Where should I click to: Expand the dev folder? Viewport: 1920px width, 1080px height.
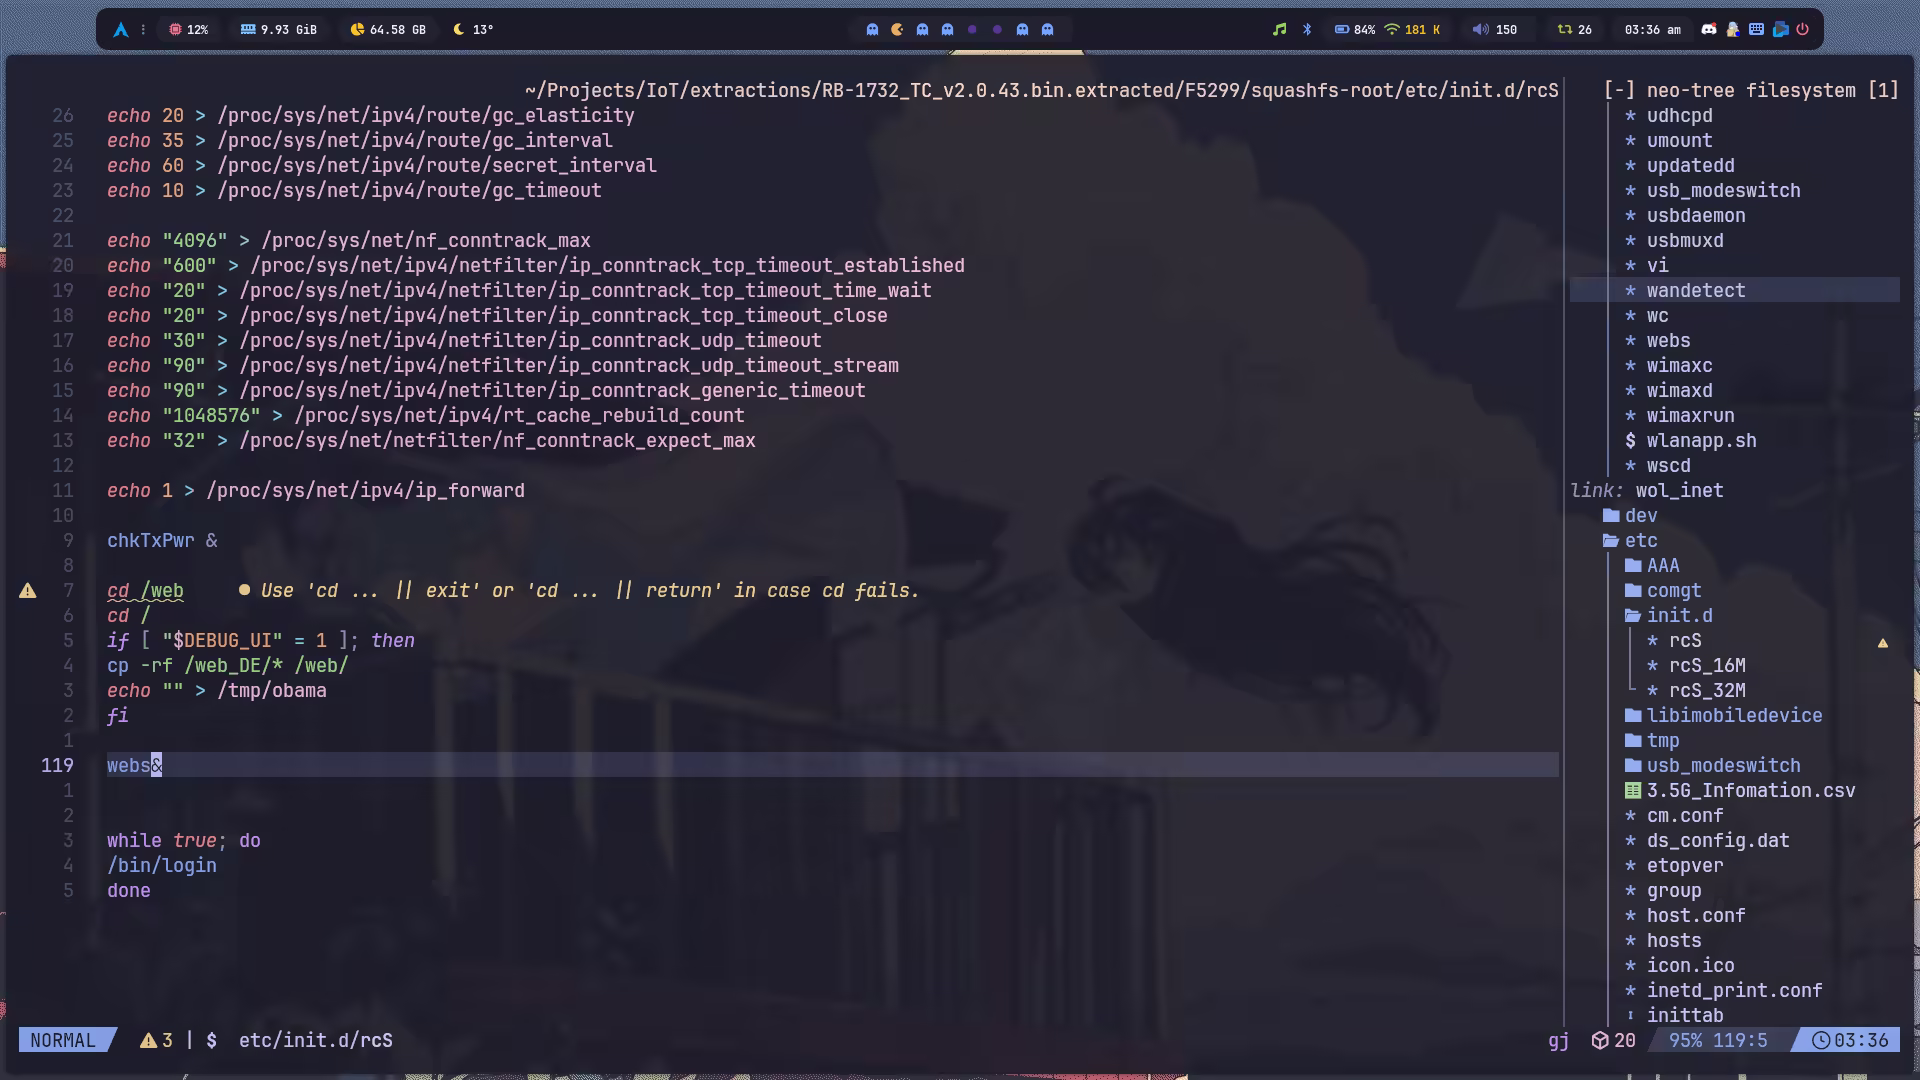[1640, 516]
